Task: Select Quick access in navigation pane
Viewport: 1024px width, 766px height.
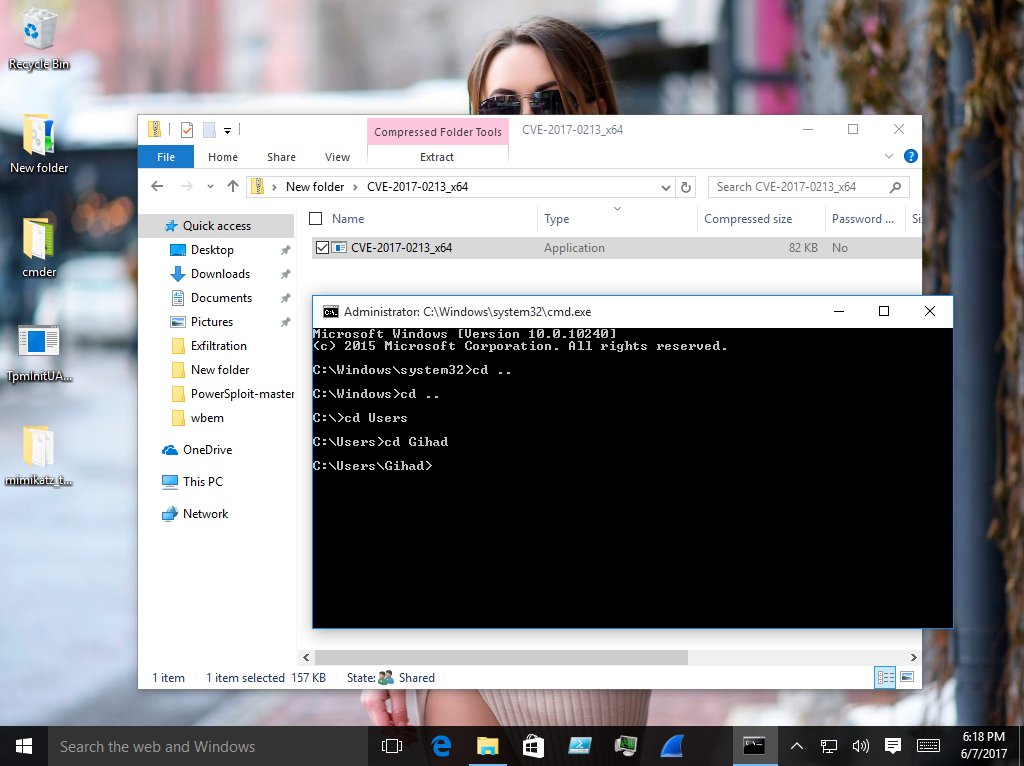Action: (x=216, y=226)
